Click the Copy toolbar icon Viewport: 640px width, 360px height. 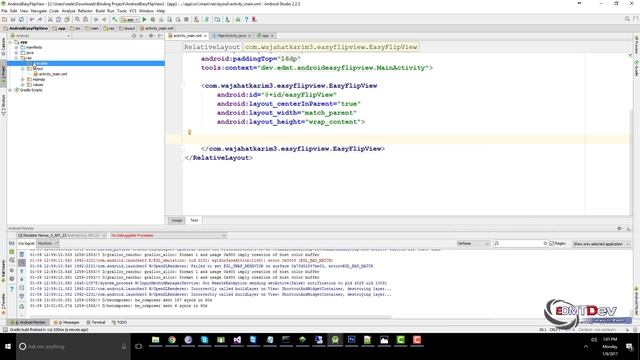(58, 20)
